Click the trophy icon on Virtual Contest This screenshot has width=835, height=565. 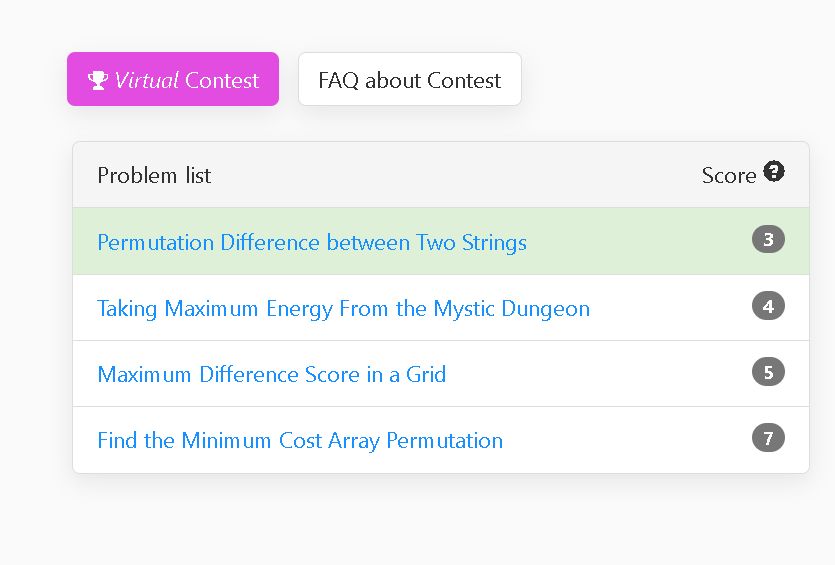click(x=97, y=80)
